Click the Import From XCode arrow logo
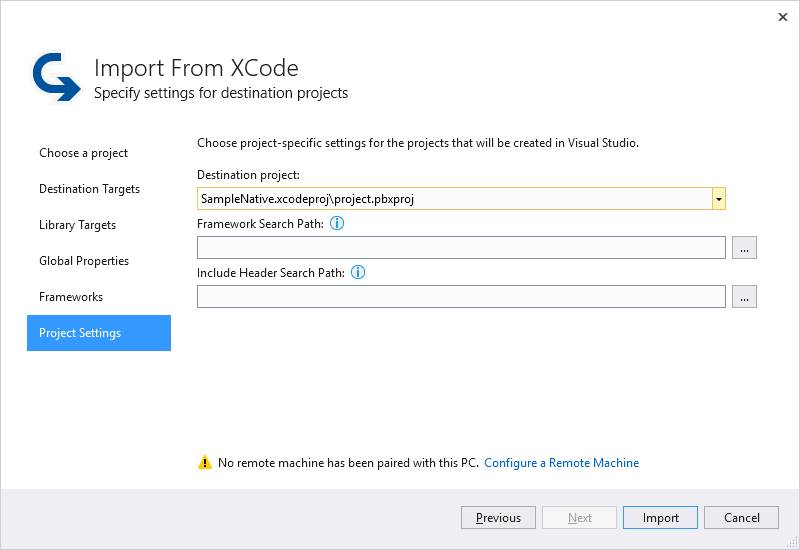 tap(56, 77)
